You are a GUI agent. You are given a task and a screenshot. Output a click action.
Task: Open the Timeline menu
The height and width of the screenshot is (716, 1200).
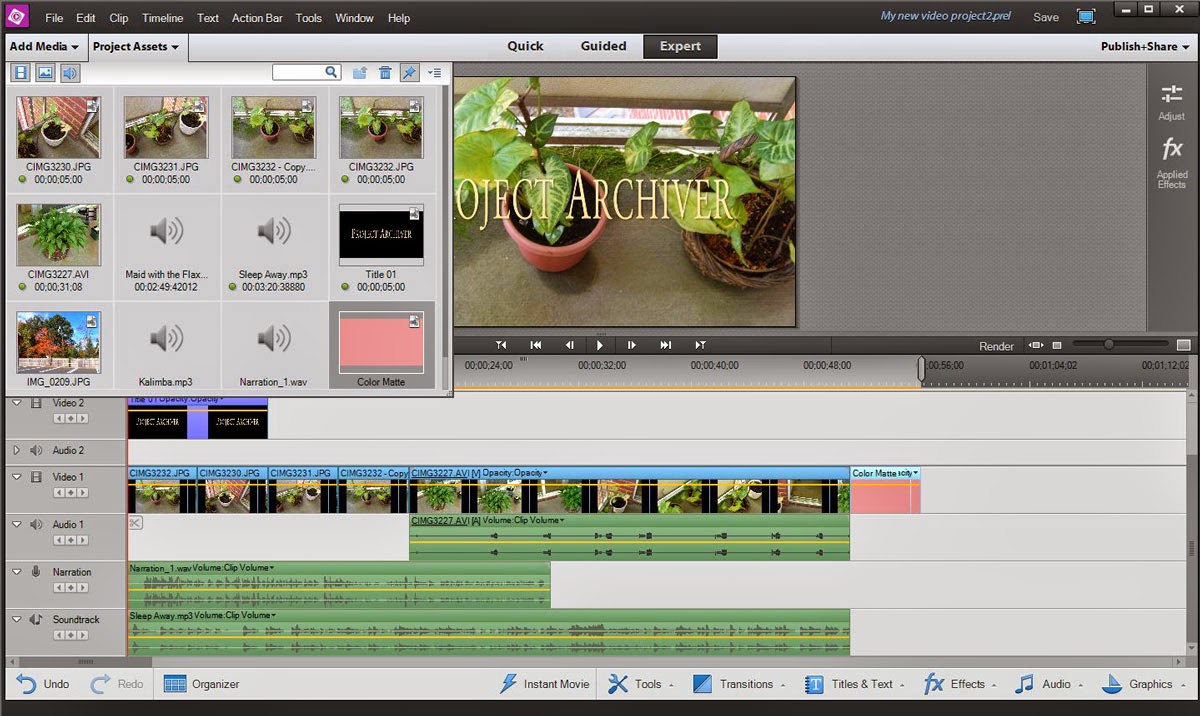(162, 17)
